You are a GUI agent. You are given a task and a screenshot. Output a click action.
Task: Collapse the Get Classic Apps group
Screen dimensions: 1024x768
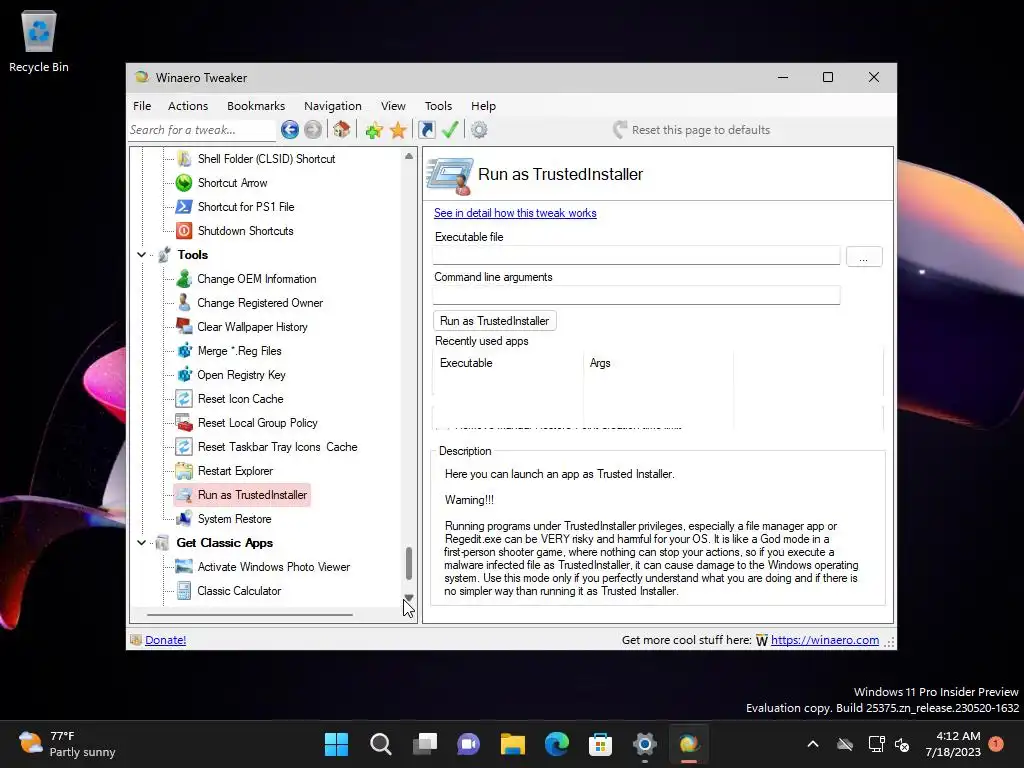(x=142, y=543)
